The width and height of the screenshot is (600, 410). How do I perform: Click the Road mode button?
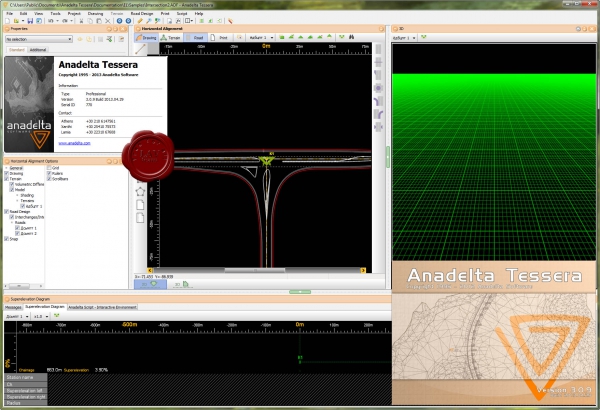[x=196, y=38]
